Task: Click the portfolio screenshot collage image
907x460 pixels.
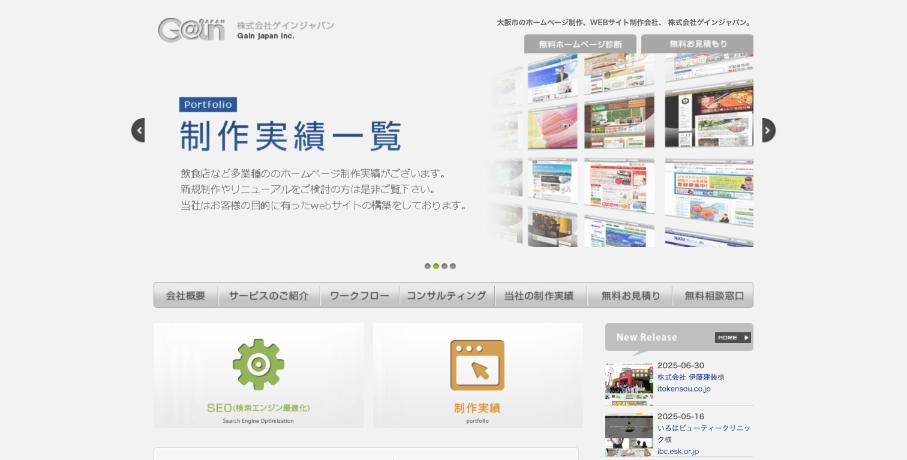Action: 621,150
